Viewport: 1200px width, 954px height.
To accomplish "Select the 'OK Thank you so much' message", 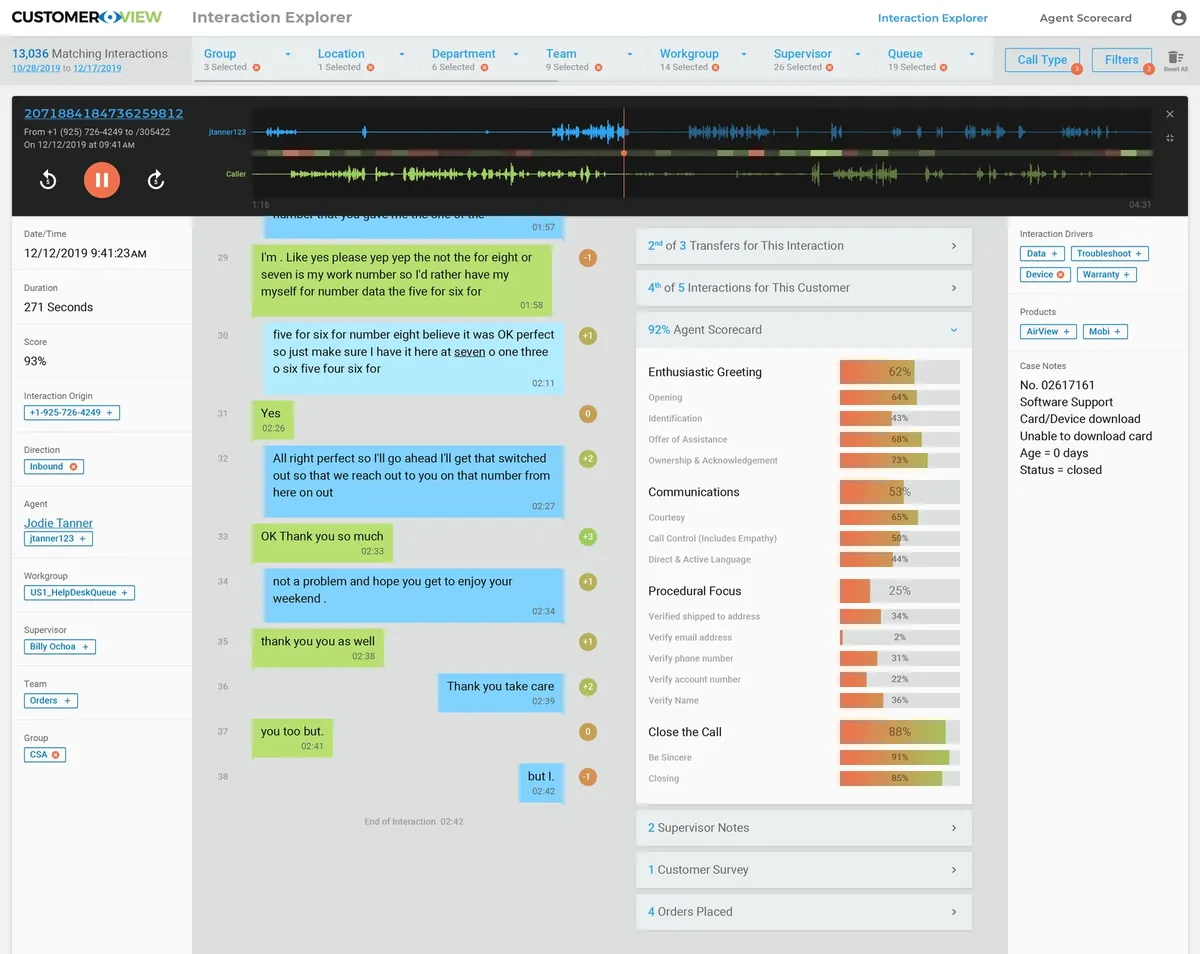I will click(x=322, y=543).
